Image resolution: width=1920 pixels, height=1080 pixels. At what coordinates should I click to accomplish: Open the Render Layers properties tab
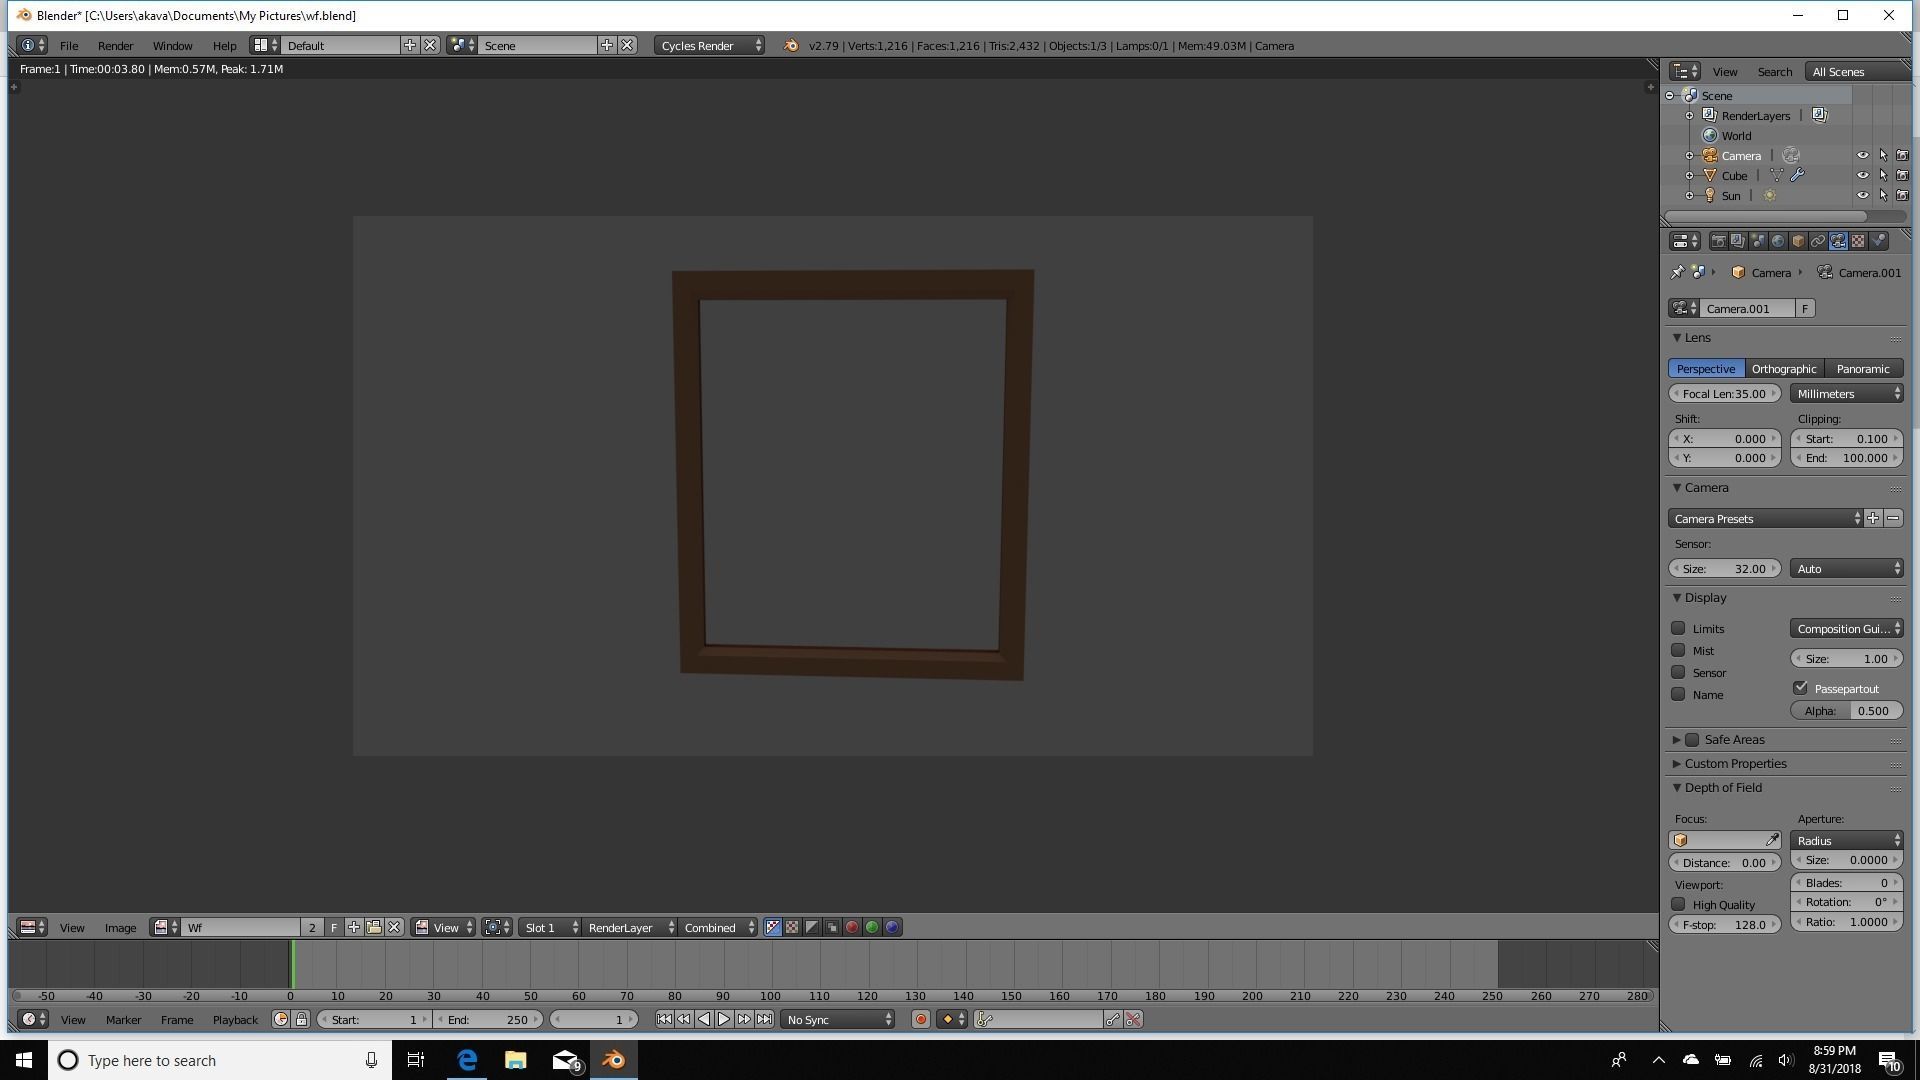tap(1737, 240)
